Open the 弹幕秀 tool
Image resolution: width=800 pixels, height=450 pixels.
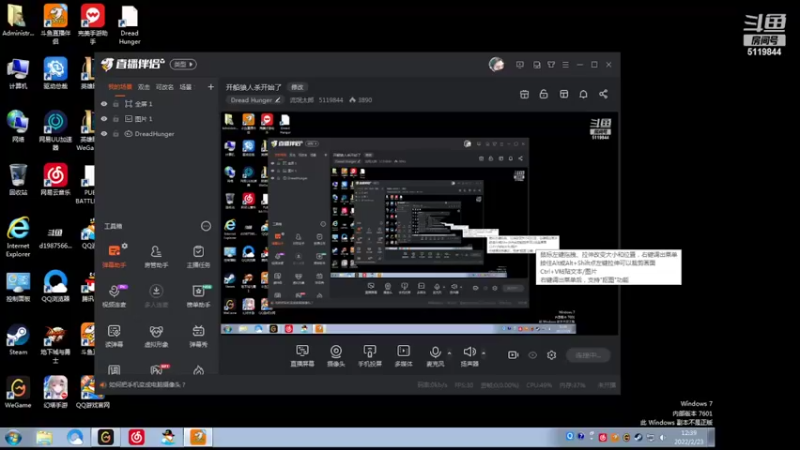(198, 336)
